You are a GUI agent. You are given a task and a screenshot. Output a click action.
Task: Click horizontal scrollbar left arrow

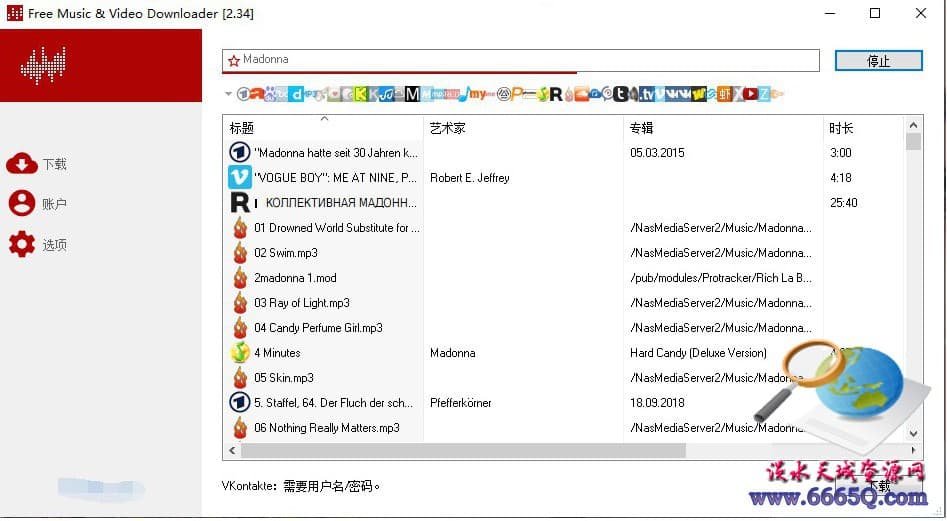pos(233,450)
